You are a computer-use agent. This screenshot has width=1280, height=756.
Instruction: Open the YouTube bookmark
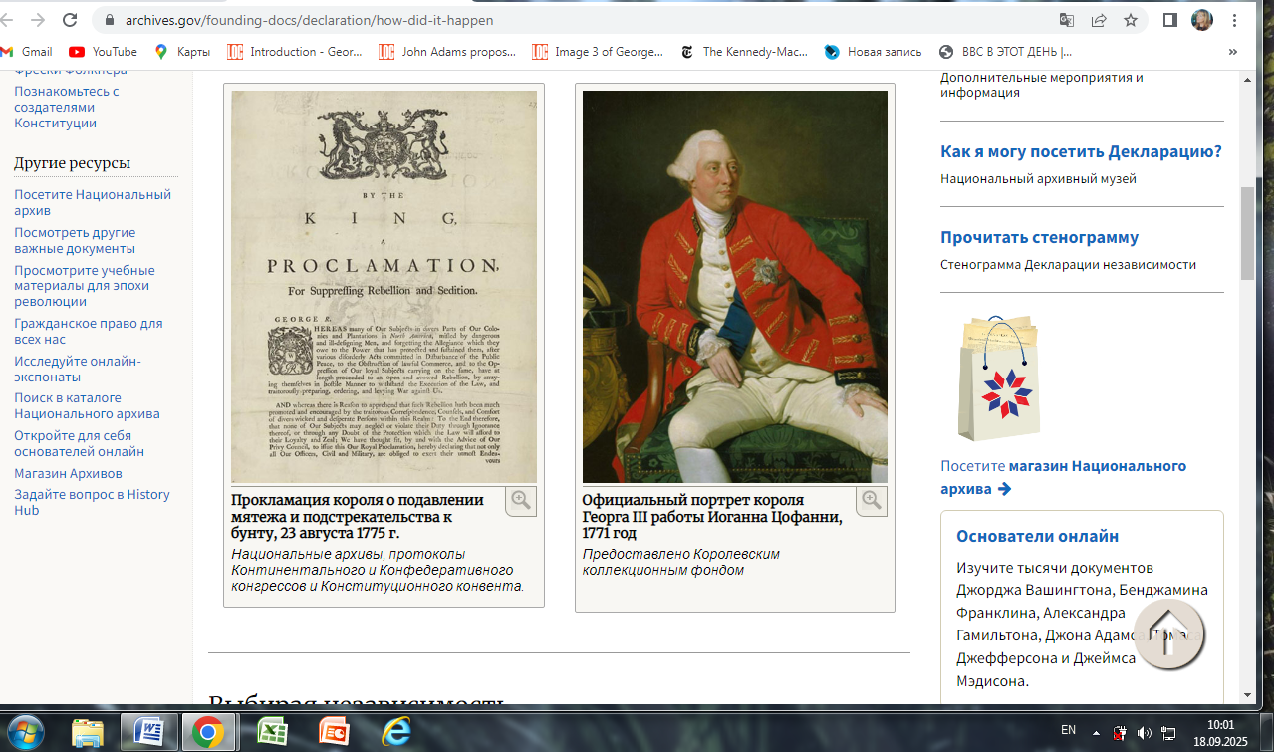(x=103, y=52)
